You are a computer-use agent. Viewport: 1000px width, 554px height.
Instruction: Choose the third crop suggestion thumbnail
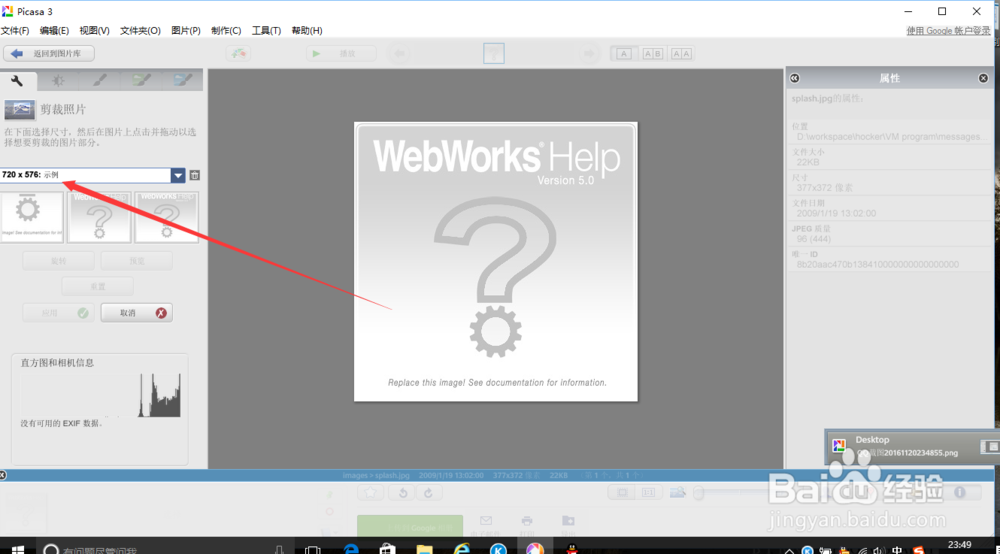[x=166, y=217]
